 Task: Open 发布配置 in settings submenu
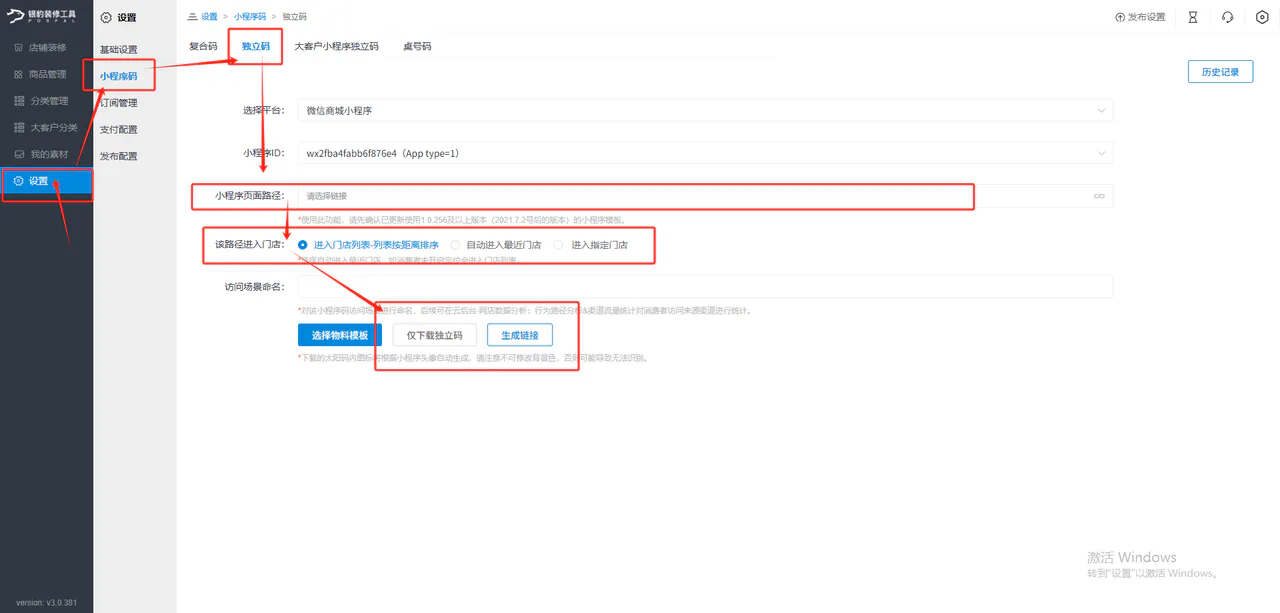point(119,156)
